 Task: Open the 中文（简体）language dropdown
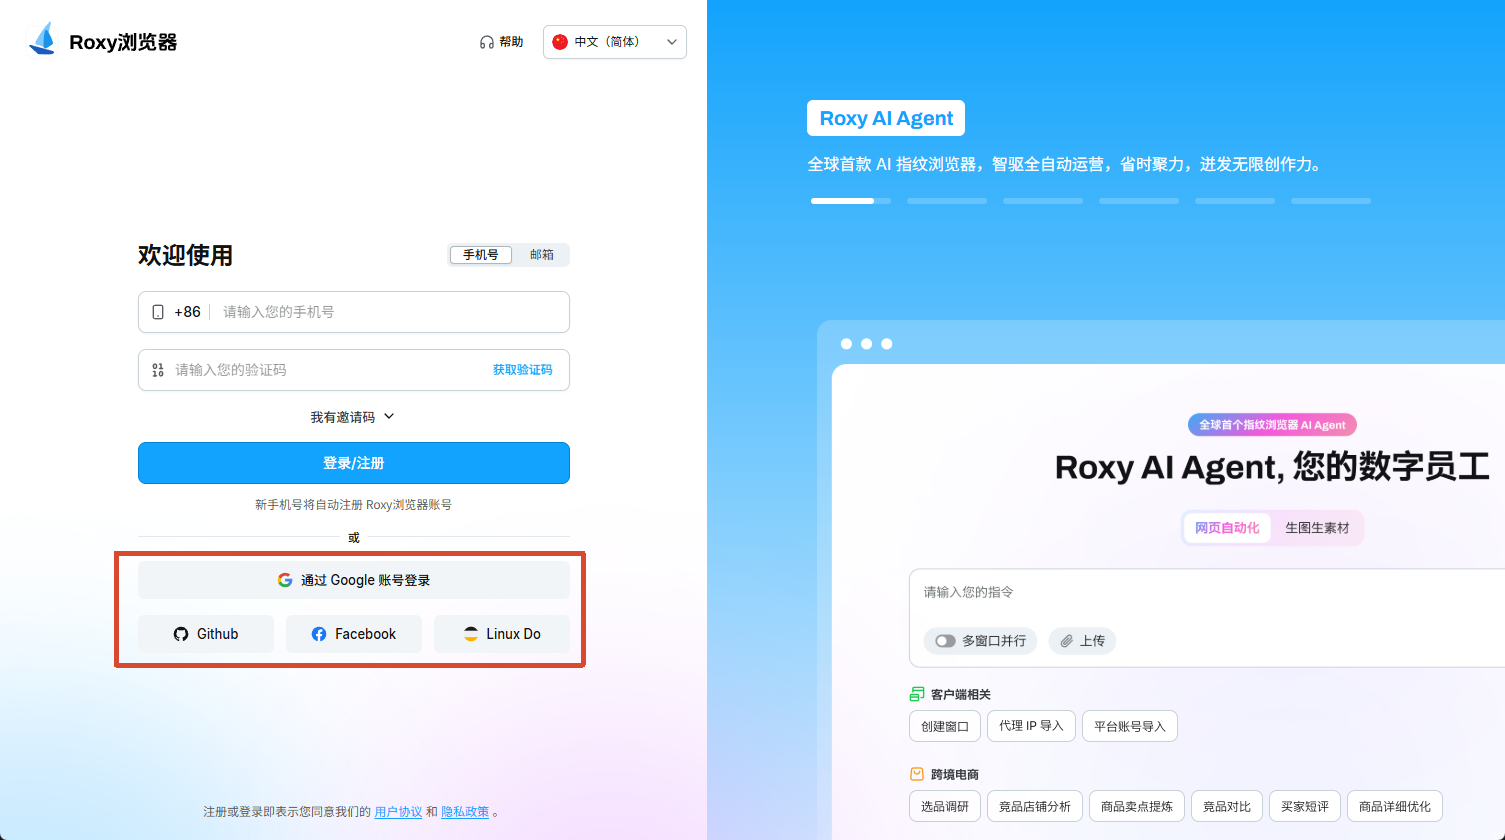pos(615,42)
